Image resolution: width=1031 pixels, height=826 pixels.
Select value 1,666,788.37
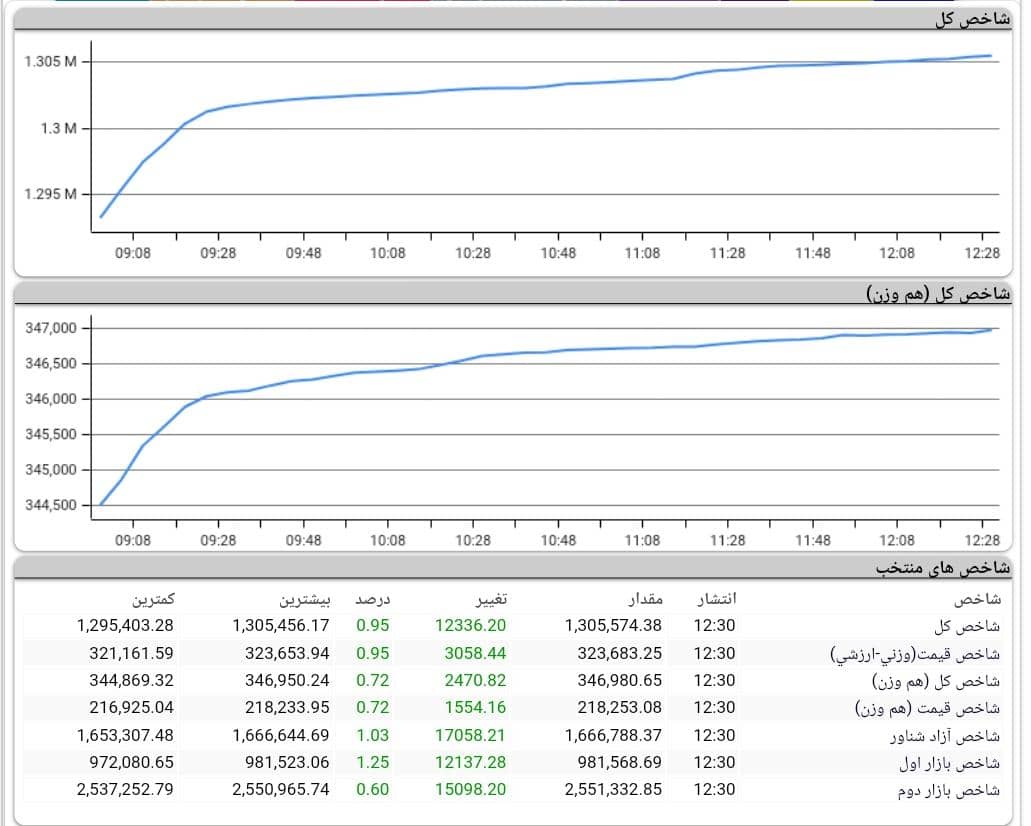pyautogui.click(x=613, y=735)
